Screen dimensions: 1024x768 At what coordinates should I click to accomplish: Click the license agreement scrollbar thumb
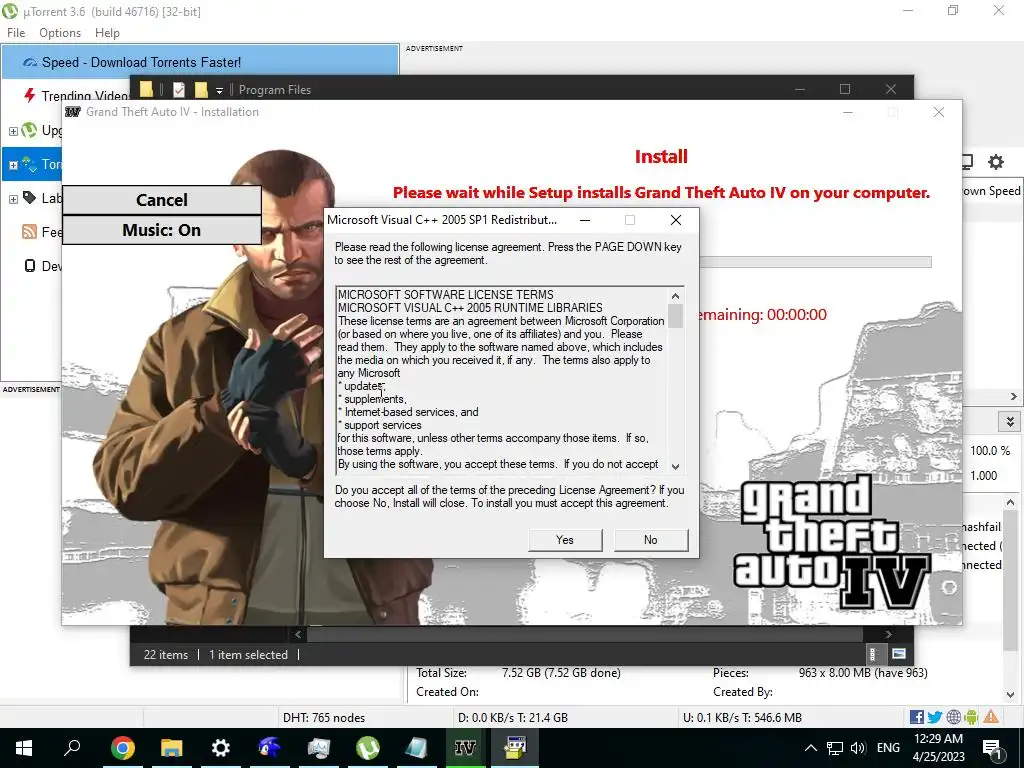pos(675,316)
